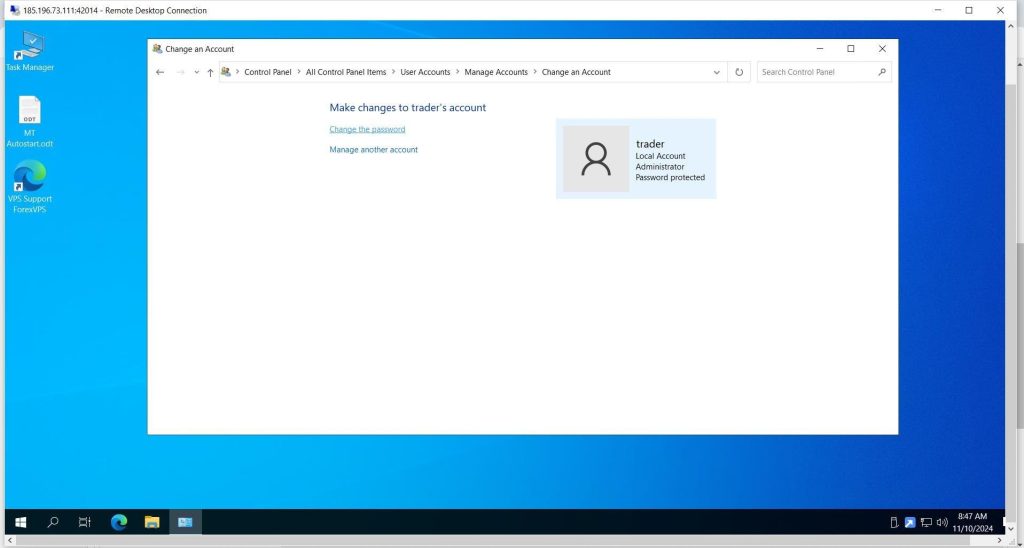Expand chevron after User Accounts breadcrumb

point(458,73)
